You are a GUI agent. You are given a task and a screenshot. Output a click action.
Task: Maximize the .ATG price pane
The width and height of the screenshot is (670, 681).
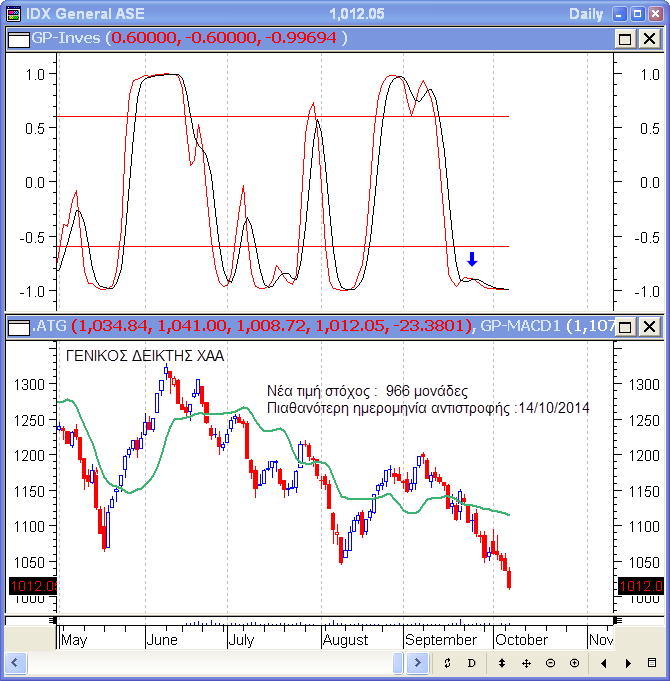pos(626,327)
